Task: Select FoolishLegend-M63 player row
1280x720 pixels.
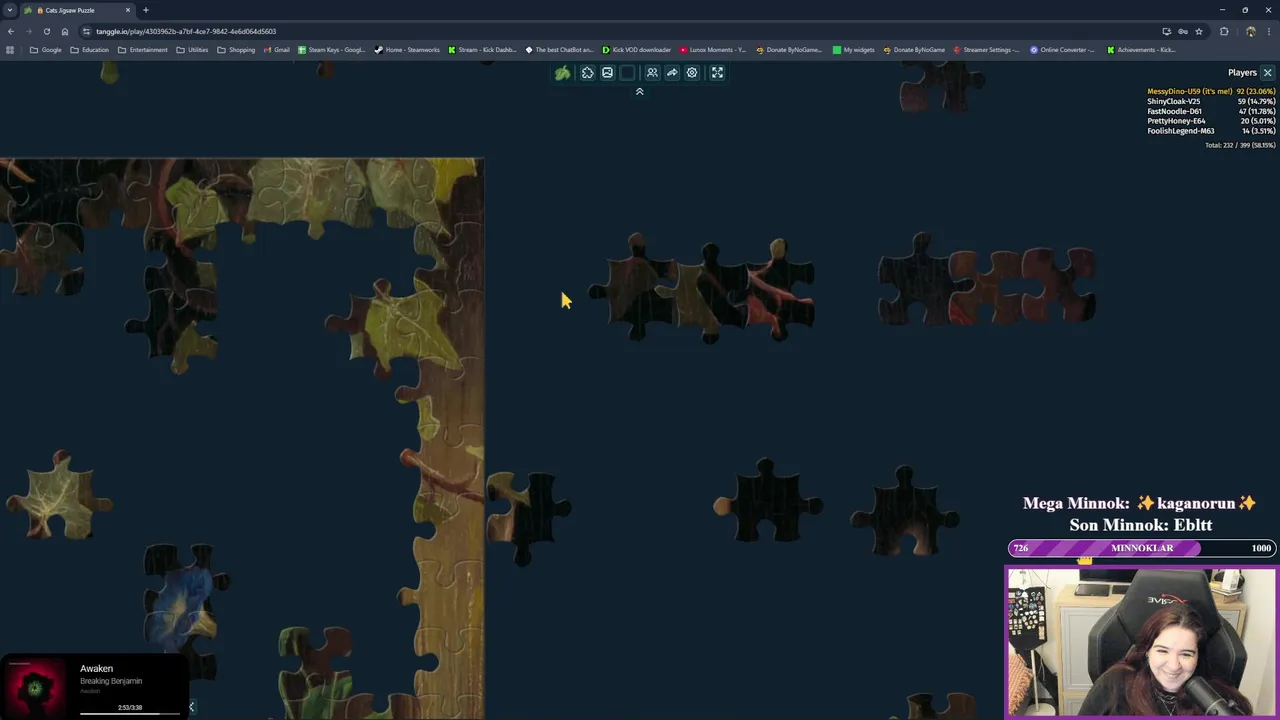Action: (1211, 131)
